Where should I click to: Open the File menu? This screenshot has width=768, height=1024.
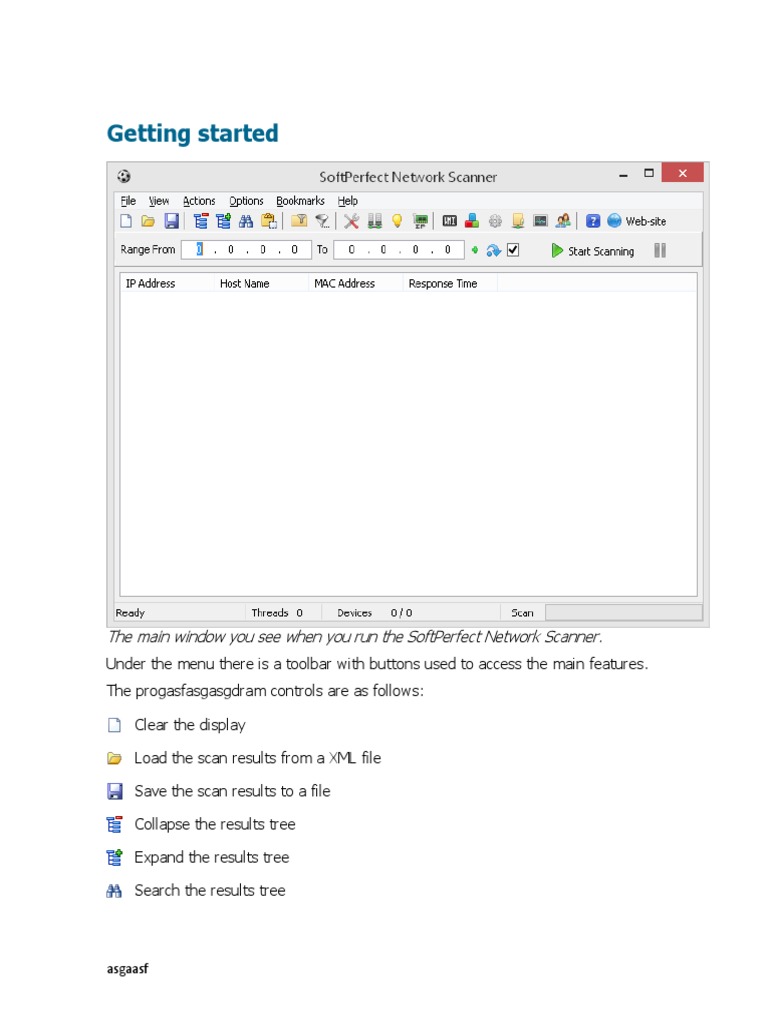pos(128,201)
